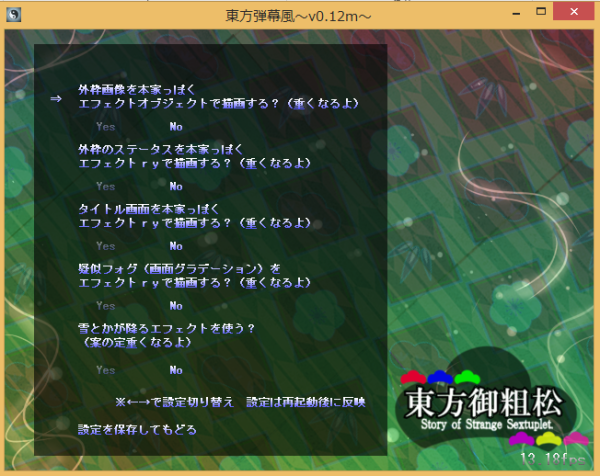Click the window title 東方弾幕風～v0.12m～
600x476 pixels.
[298, 16]
